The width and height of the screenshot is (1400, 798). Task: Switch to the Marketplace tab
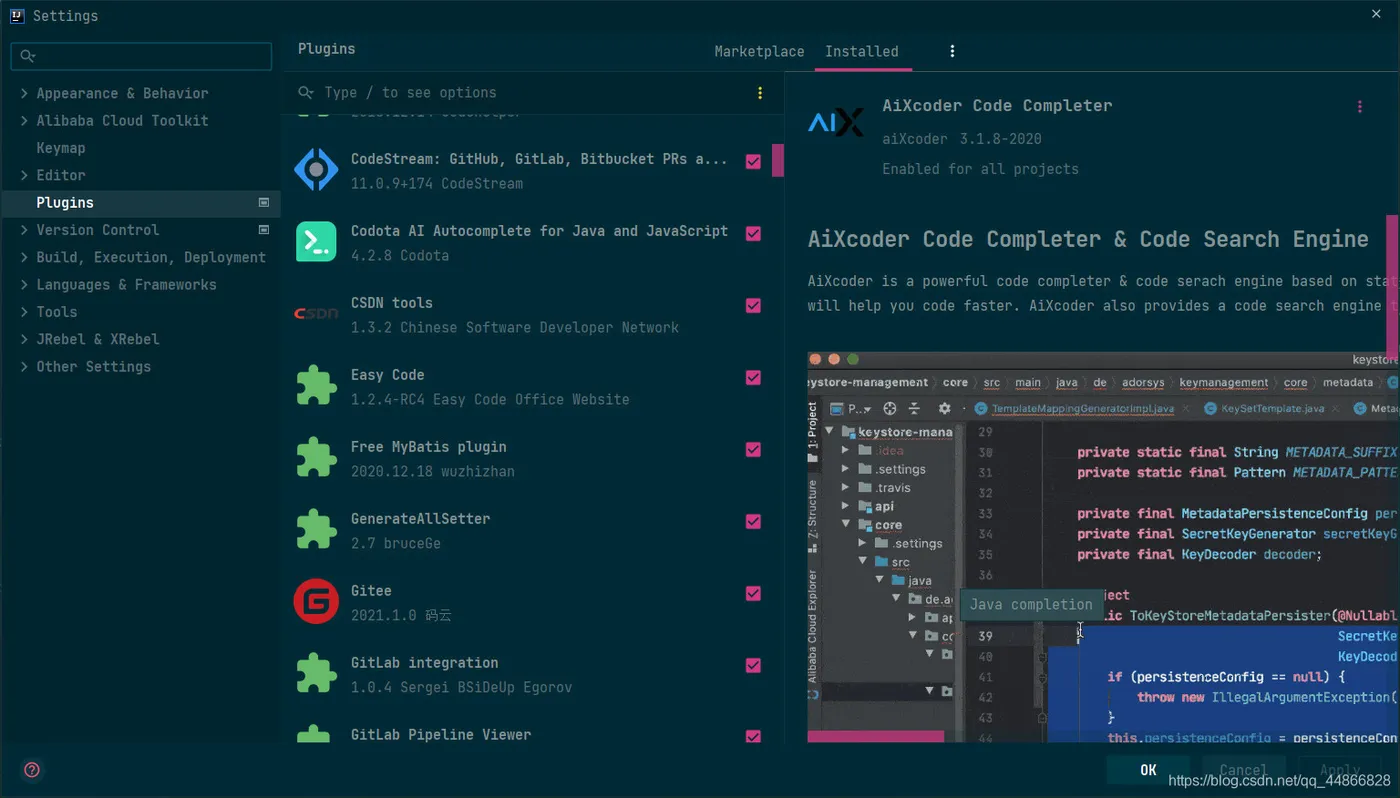pyautogui.click(x=759, y=51)
